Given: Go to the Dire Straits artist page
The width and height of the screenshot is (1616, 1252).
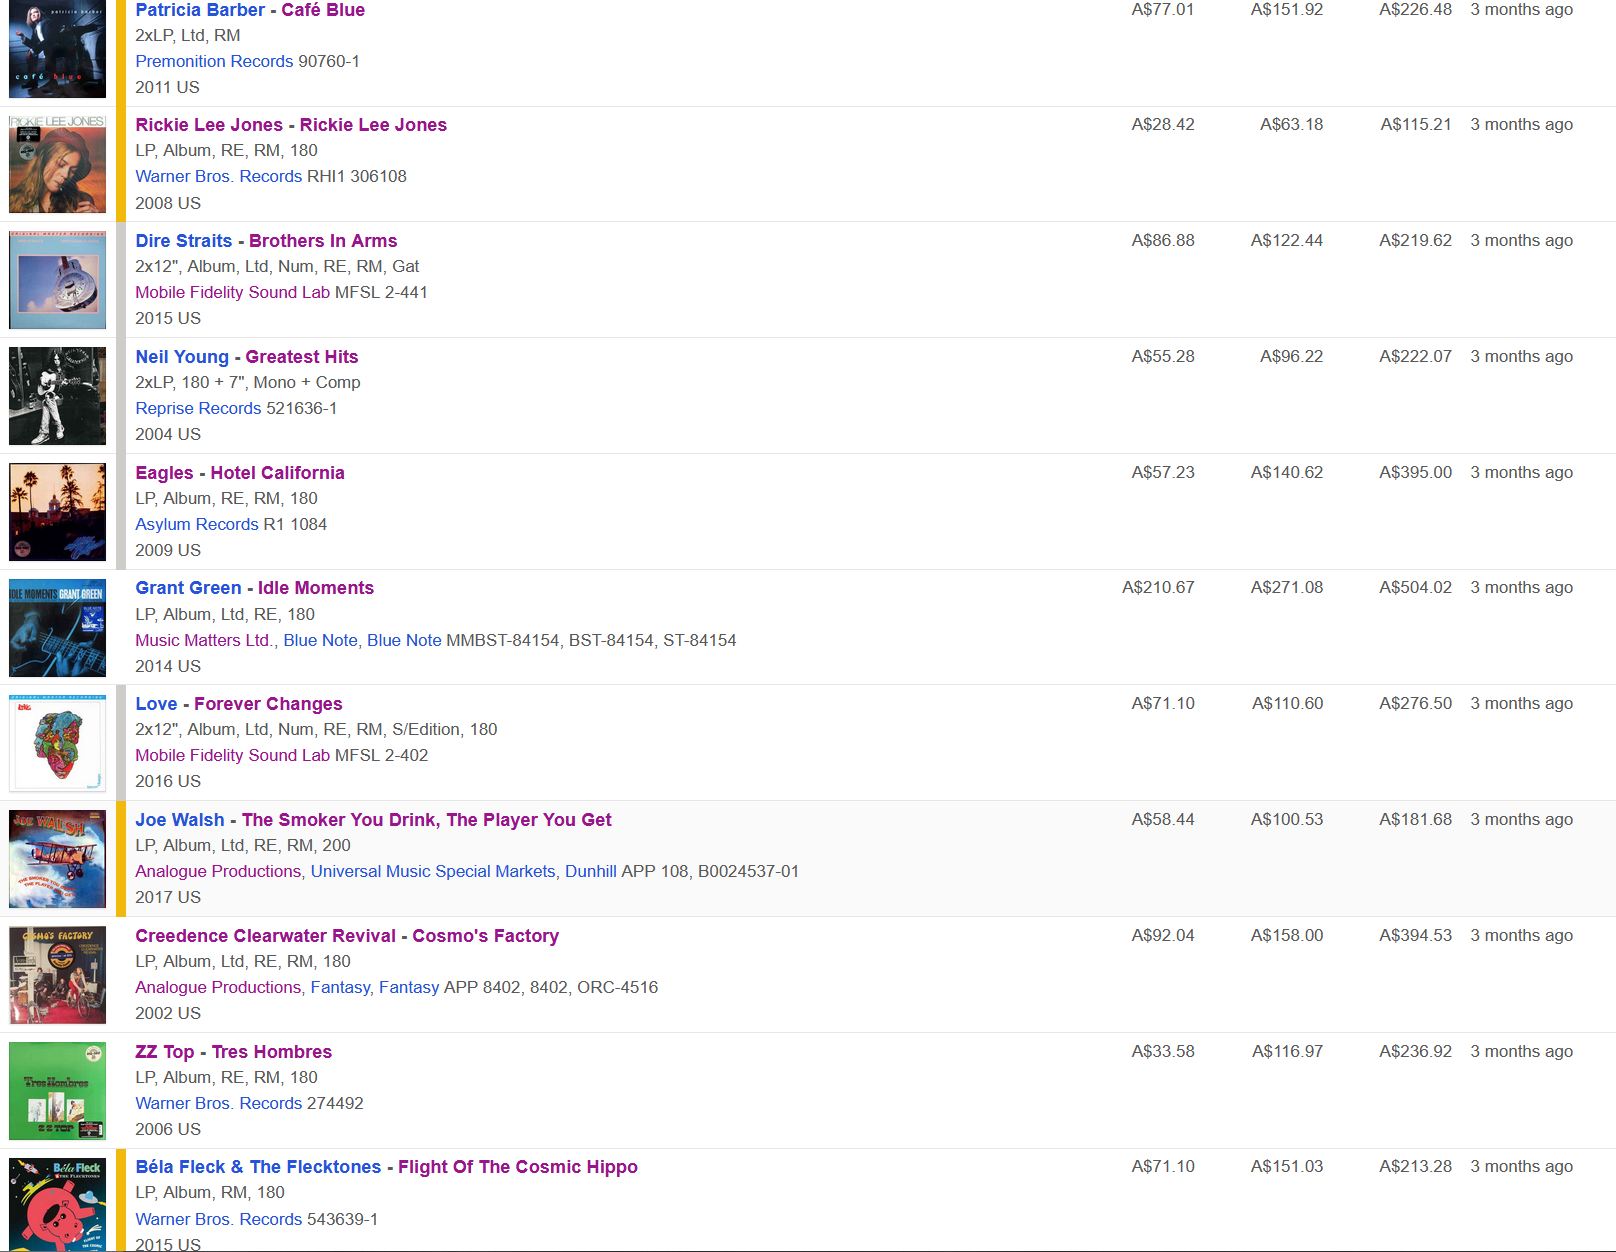Looking at the screenshot, I should (x=183, y=241).
